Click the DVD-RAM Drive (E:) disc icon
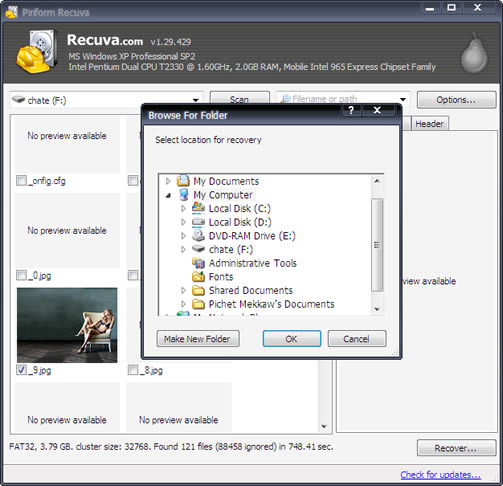Image resolution: width=503 pixels, height=486 pixels. coord(198,235)
